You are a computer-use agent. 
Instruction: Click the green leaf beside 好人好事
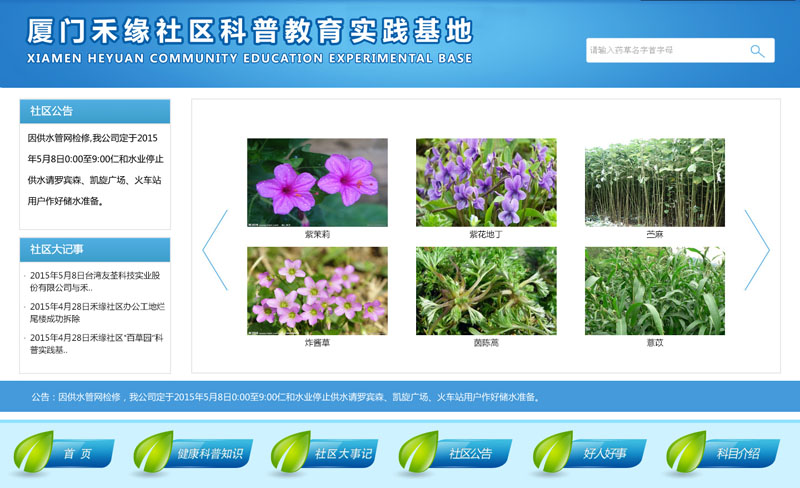pos(553,451)
